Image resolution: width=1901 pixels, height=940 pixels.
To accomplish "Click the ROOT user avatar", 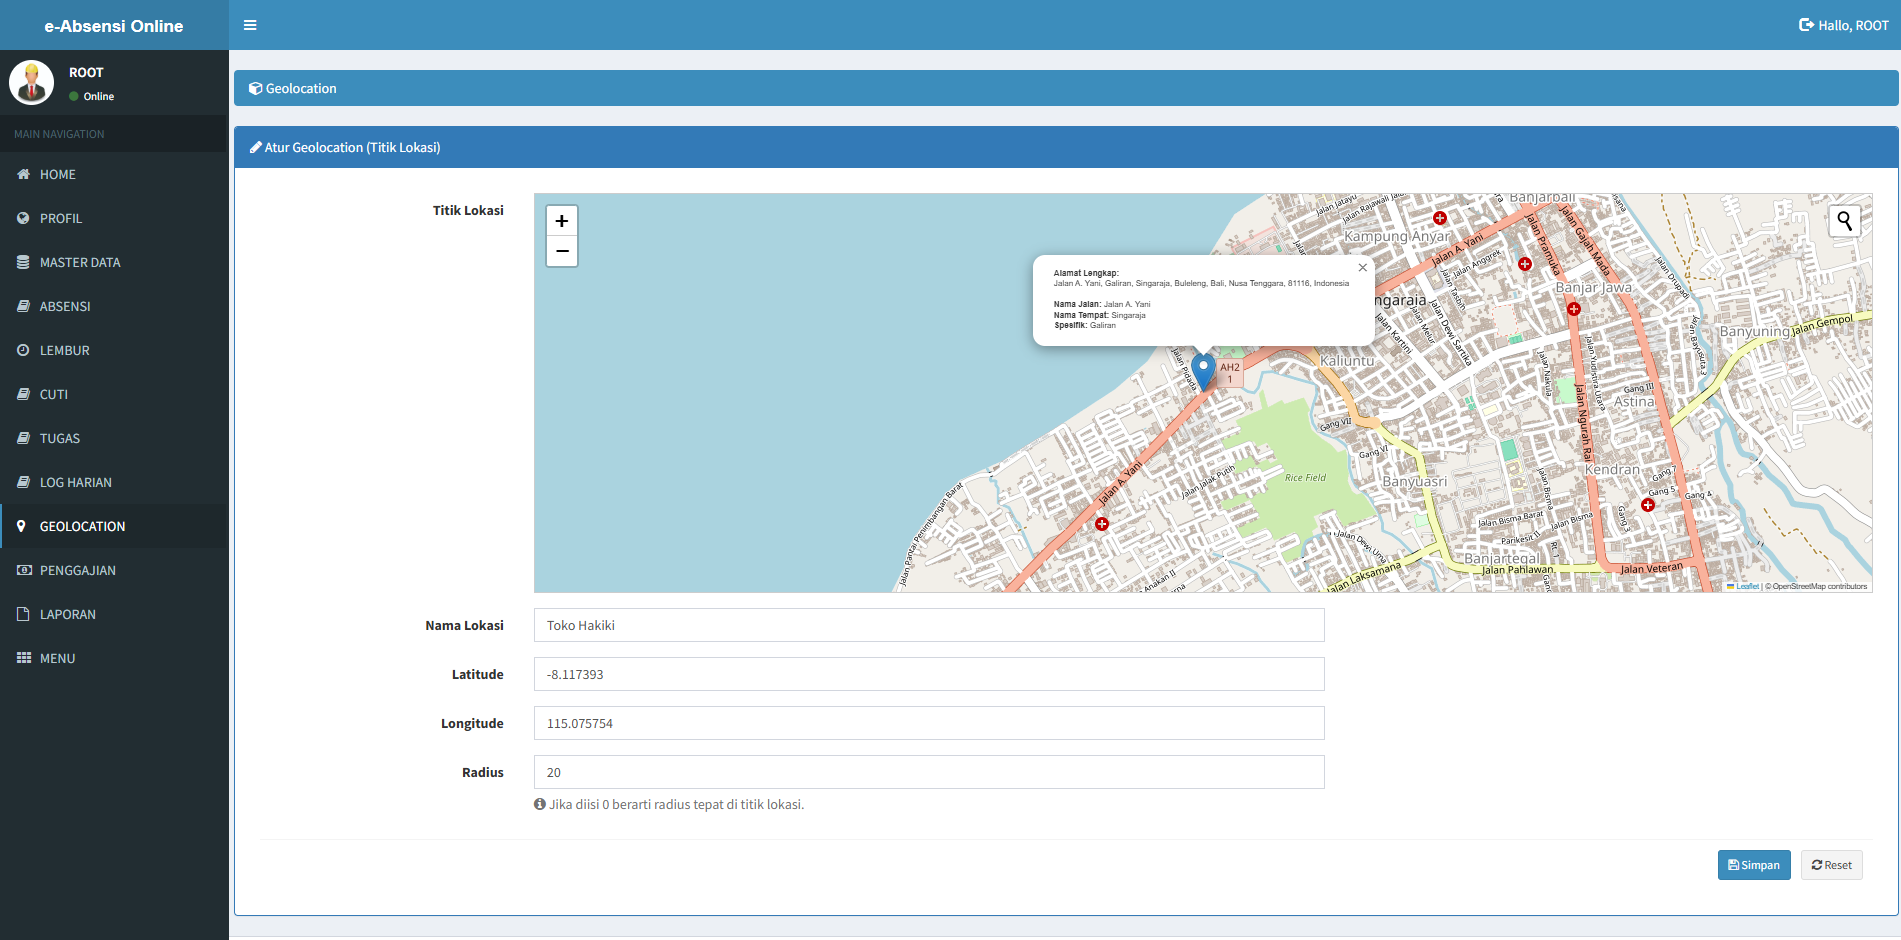I will 31,83.
